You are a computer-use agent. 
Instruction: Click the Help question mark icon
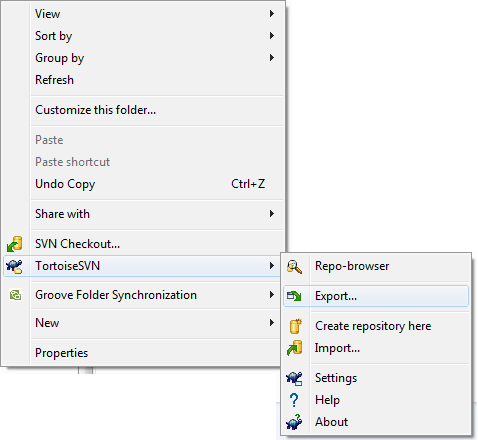pos(294,400)
